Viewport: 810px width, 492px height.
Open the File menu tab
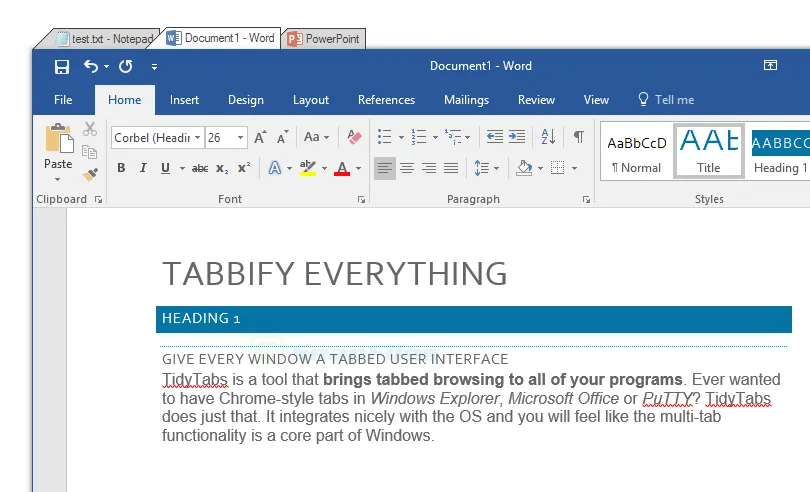(x=63, y=100)
